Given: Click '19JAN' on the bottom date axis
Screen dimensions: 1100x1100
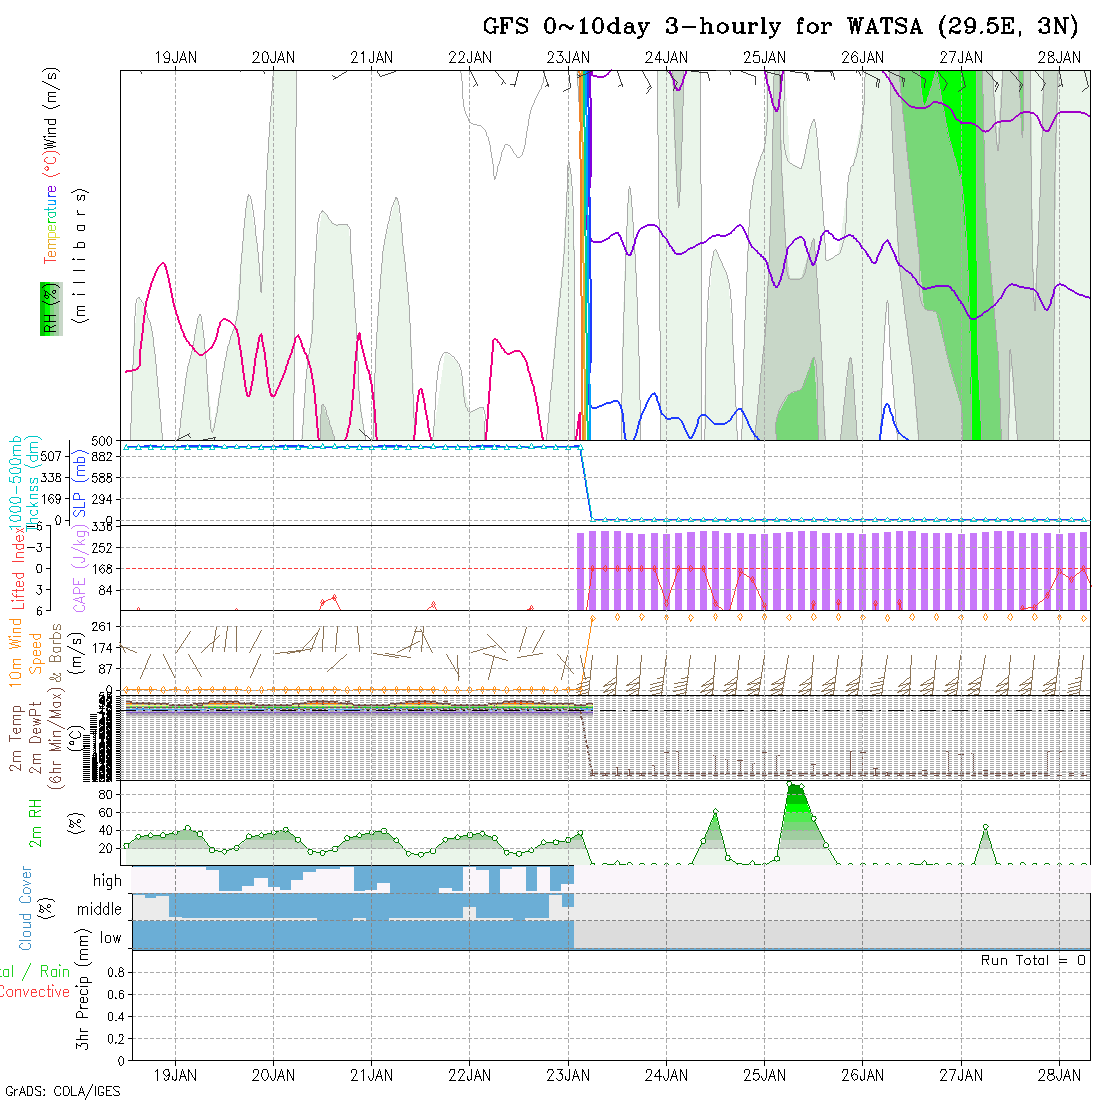Looking at the screenshot, I should click(175, 1075).
